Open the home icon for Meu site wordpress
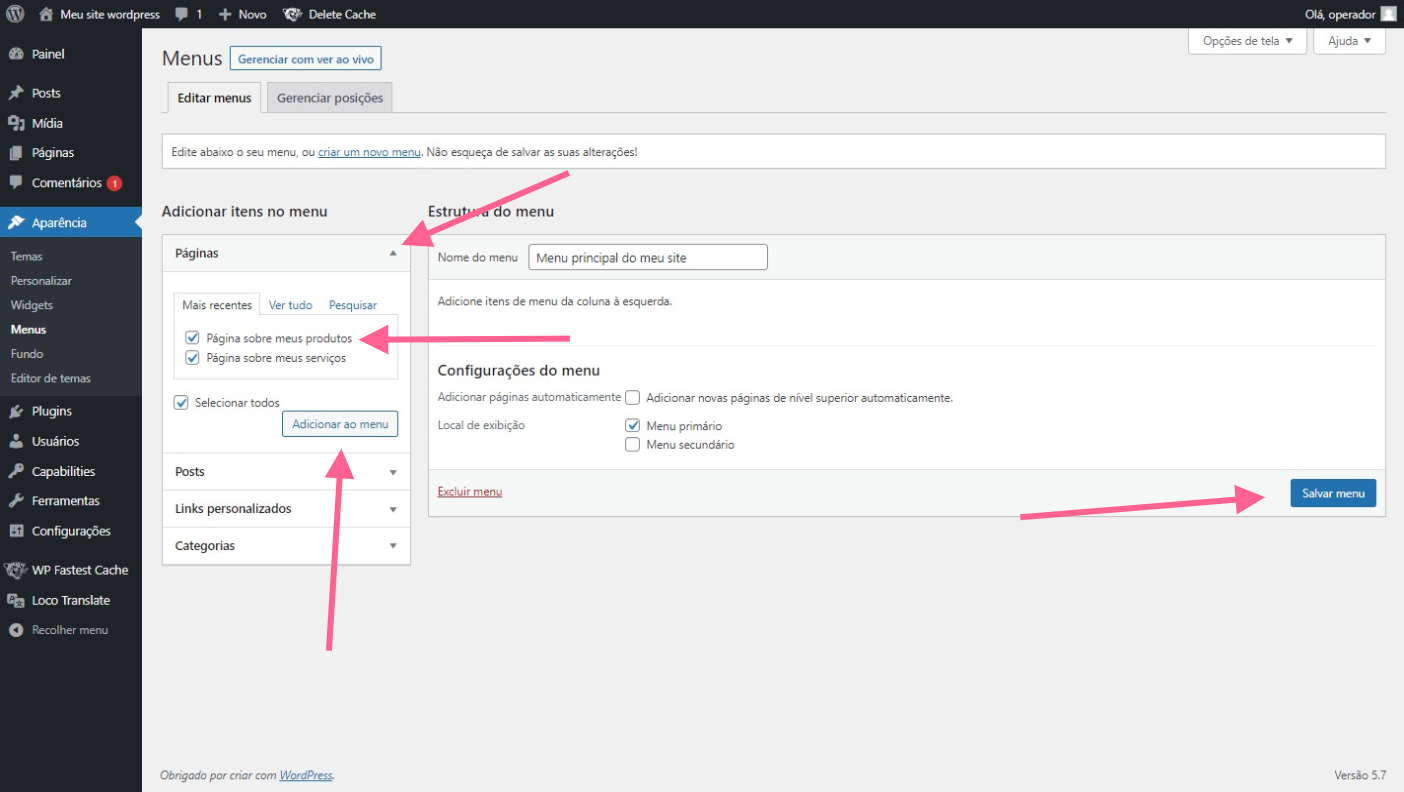Screen dimensions: 1404x792 click(x=46, y=14)
